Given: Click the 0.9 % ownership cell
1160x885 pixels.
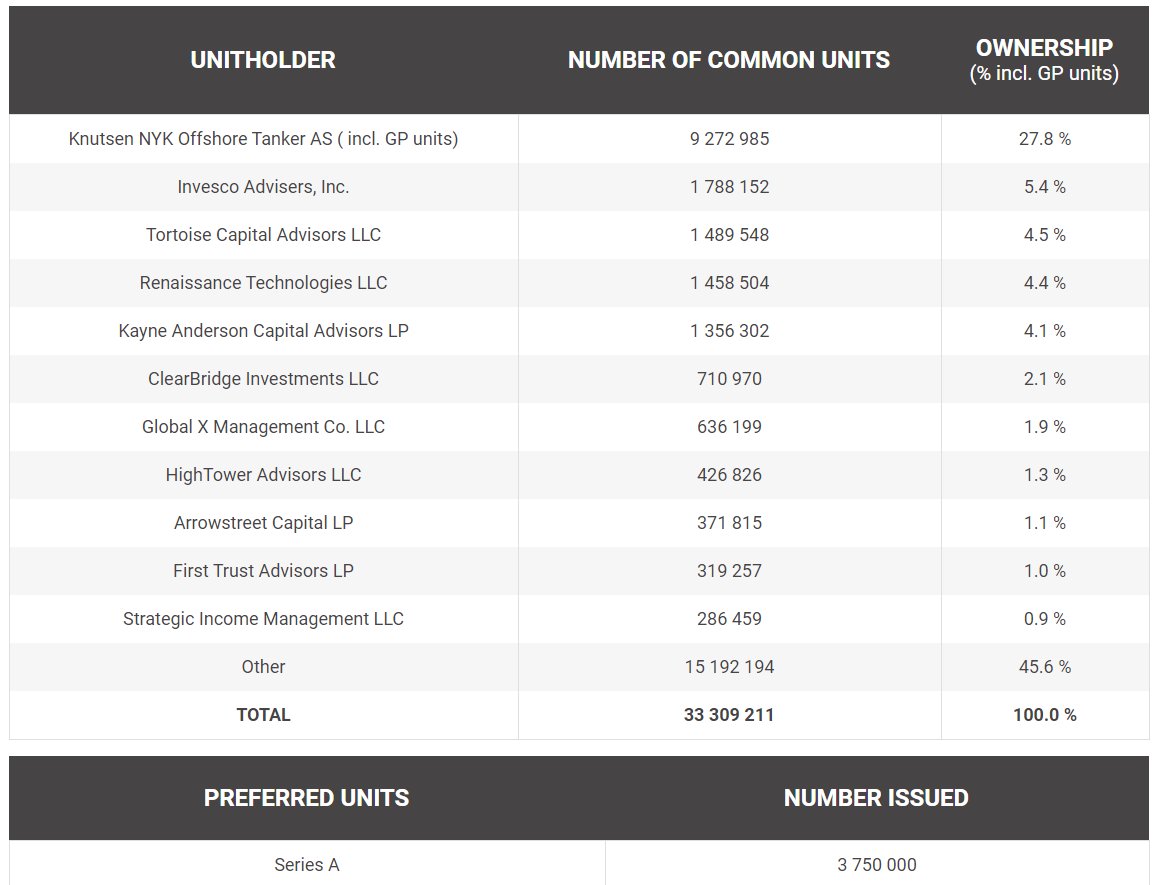Looking at the screenshot, I should pyautogui.click(x=1045, y=619).
